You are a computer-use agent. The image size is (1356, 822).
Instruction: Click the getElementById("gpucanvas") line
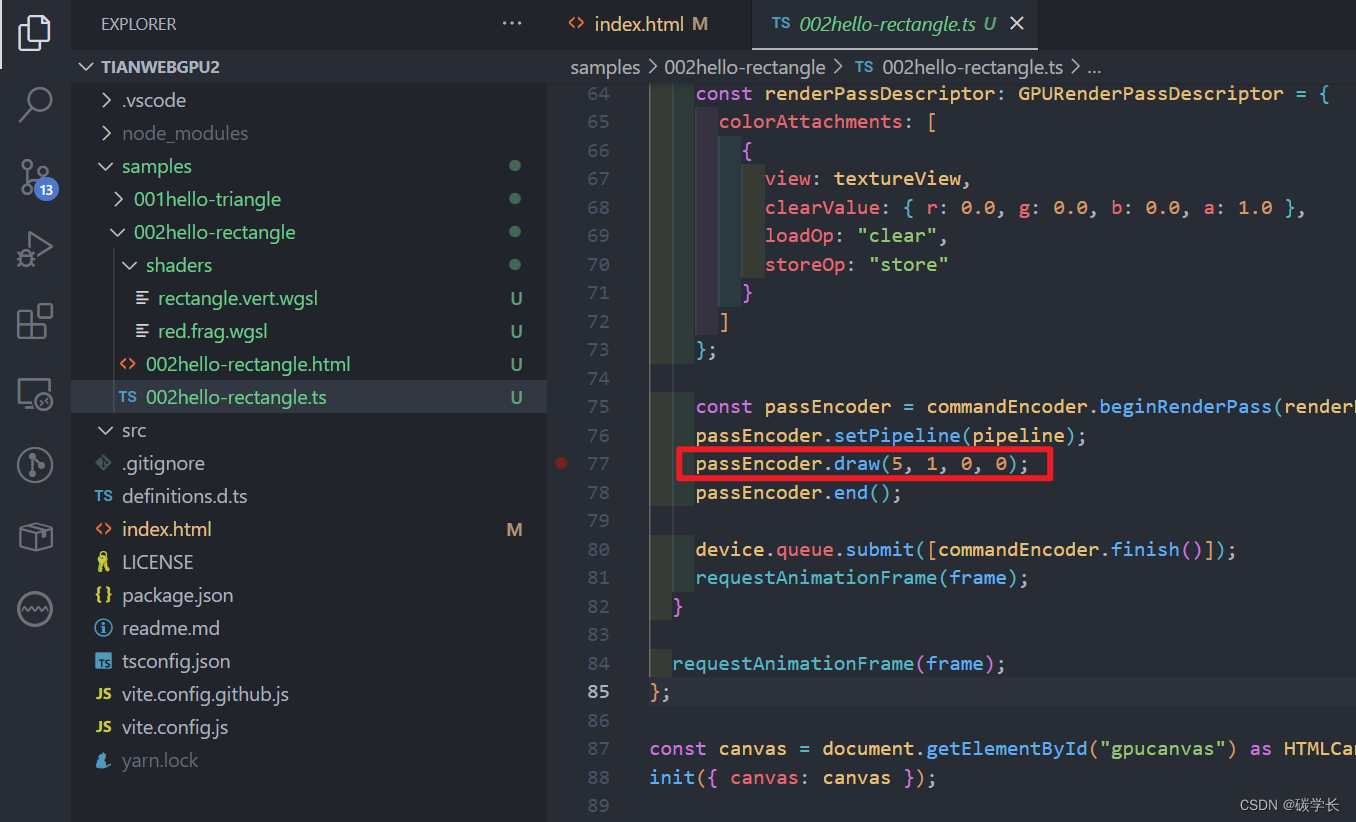[x=1002, y=749]
